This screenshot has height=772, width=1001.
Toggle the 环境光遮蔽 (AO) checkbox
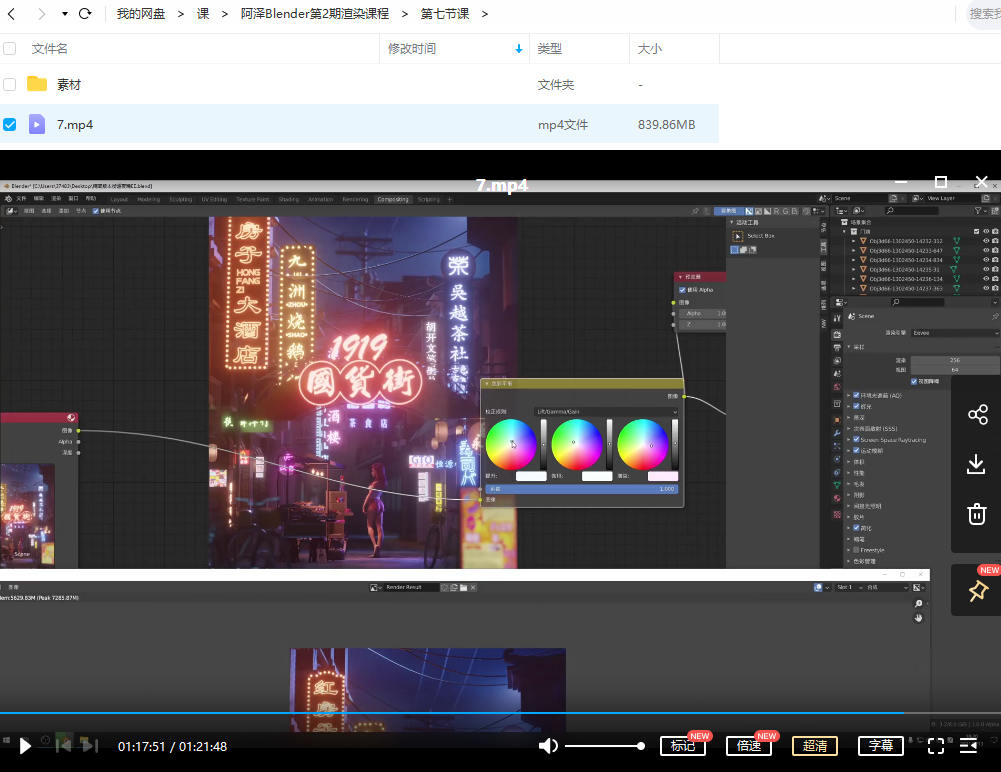(x=856, y=395)
